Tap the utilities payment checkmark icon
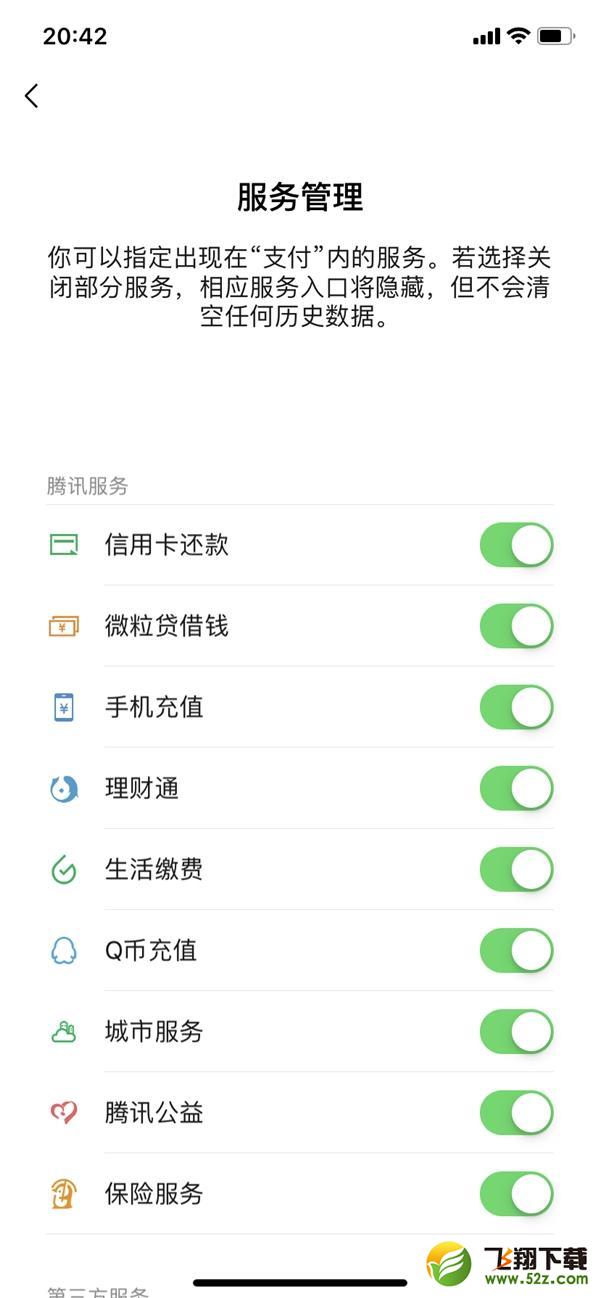 64,870
